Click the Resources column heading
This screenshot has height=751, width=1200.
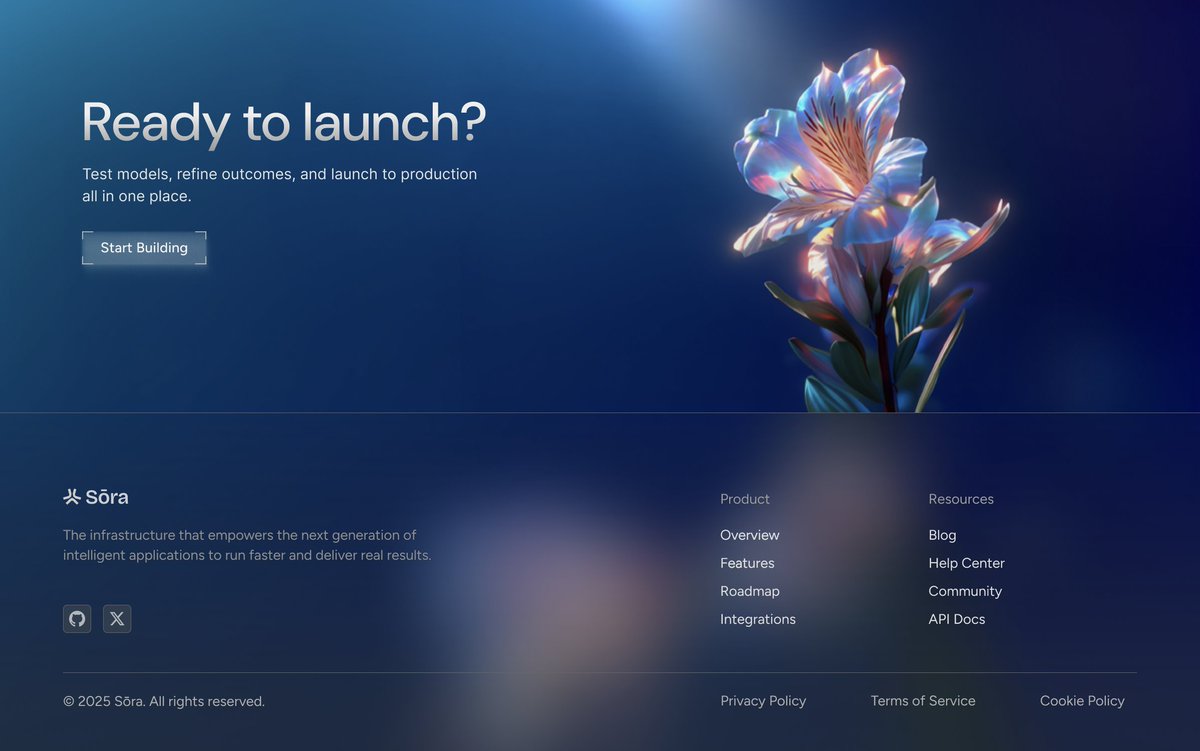[x=960, y=499]
